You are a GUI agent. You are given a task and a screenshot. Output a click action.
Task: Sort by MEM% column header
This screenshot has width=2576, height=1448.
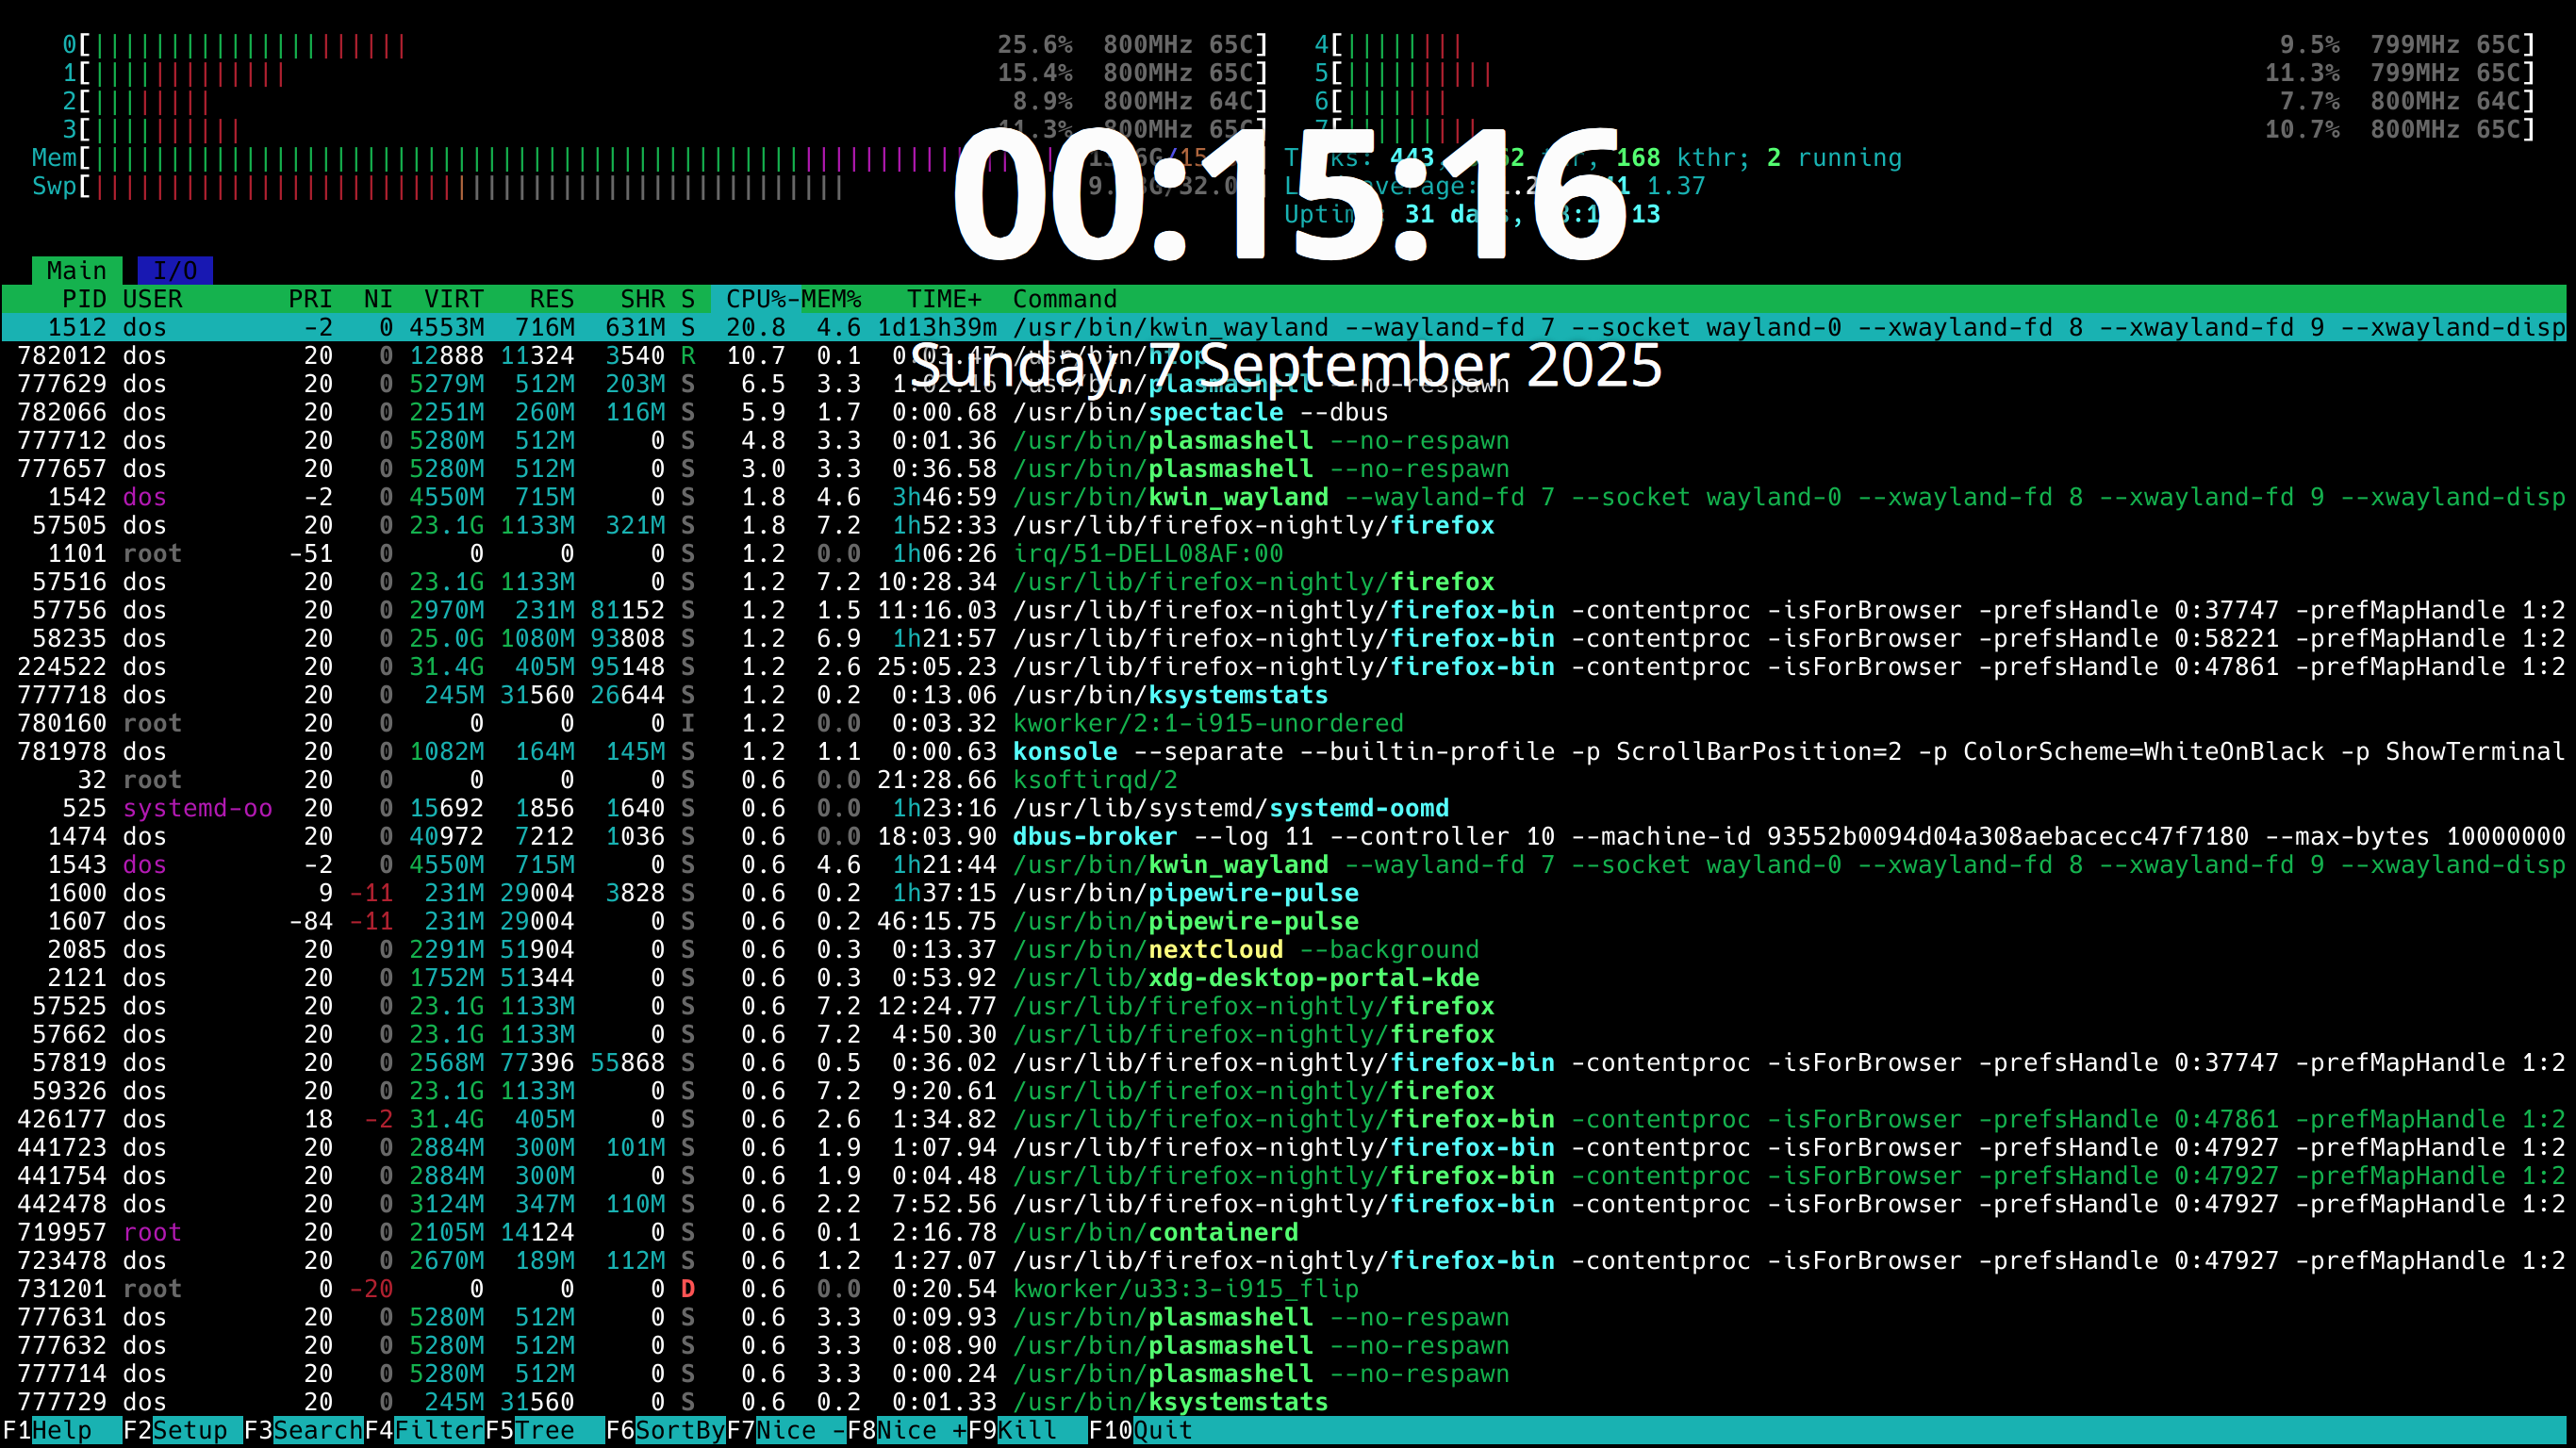click(x=831, y=299)
